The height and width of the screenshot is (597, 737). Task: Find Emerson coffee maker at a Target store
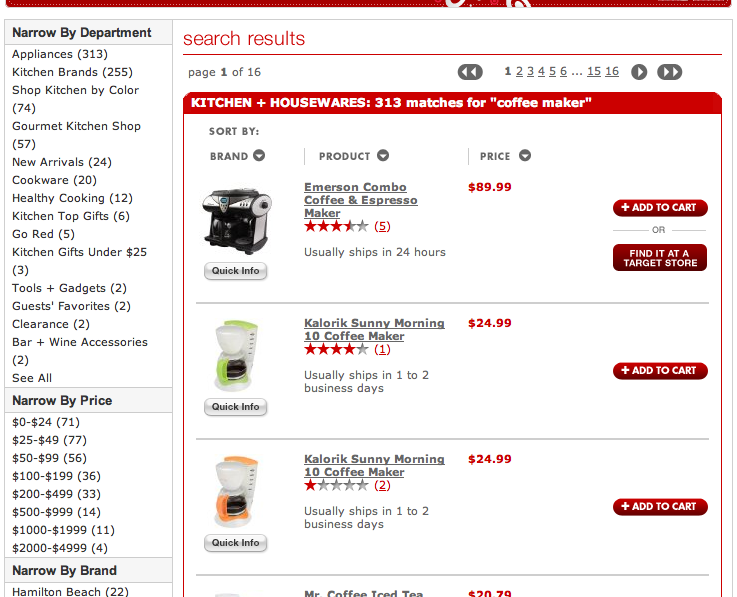click(660, 258)
